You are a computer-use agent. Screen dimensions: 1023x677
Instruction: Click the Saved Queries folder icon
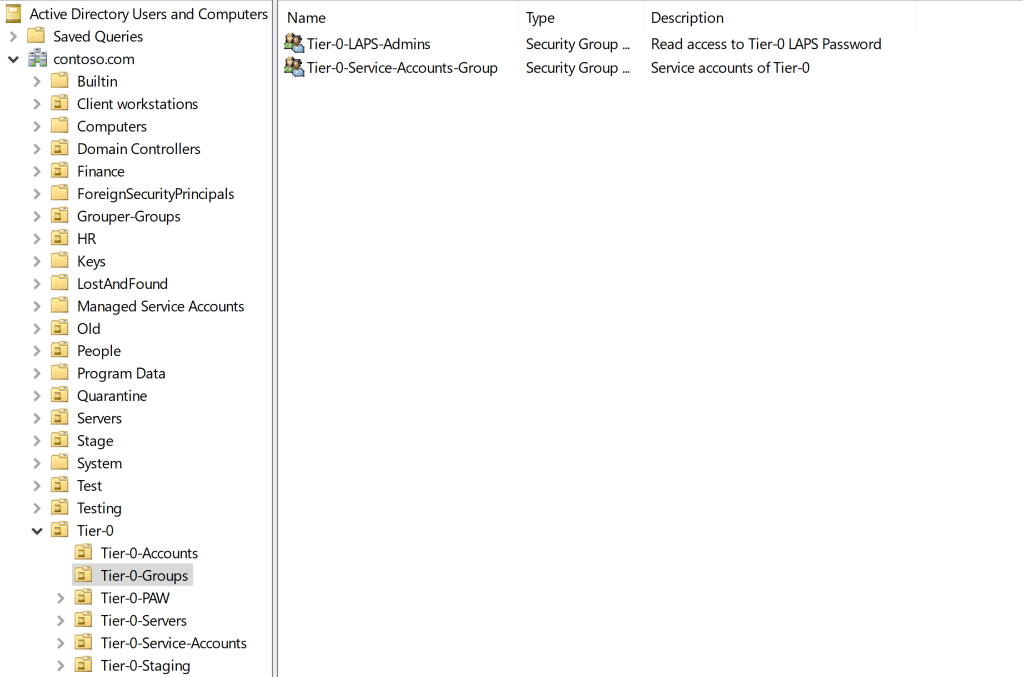click(x=37, y=36)
